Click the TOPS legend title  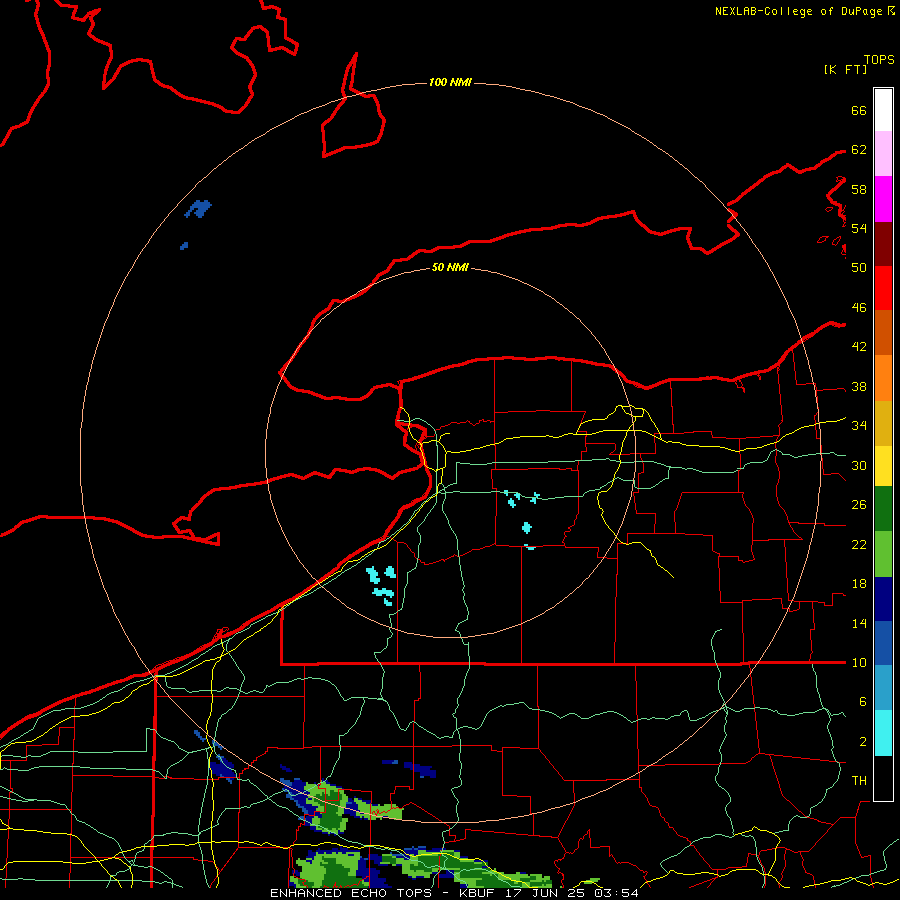[879, 59]
